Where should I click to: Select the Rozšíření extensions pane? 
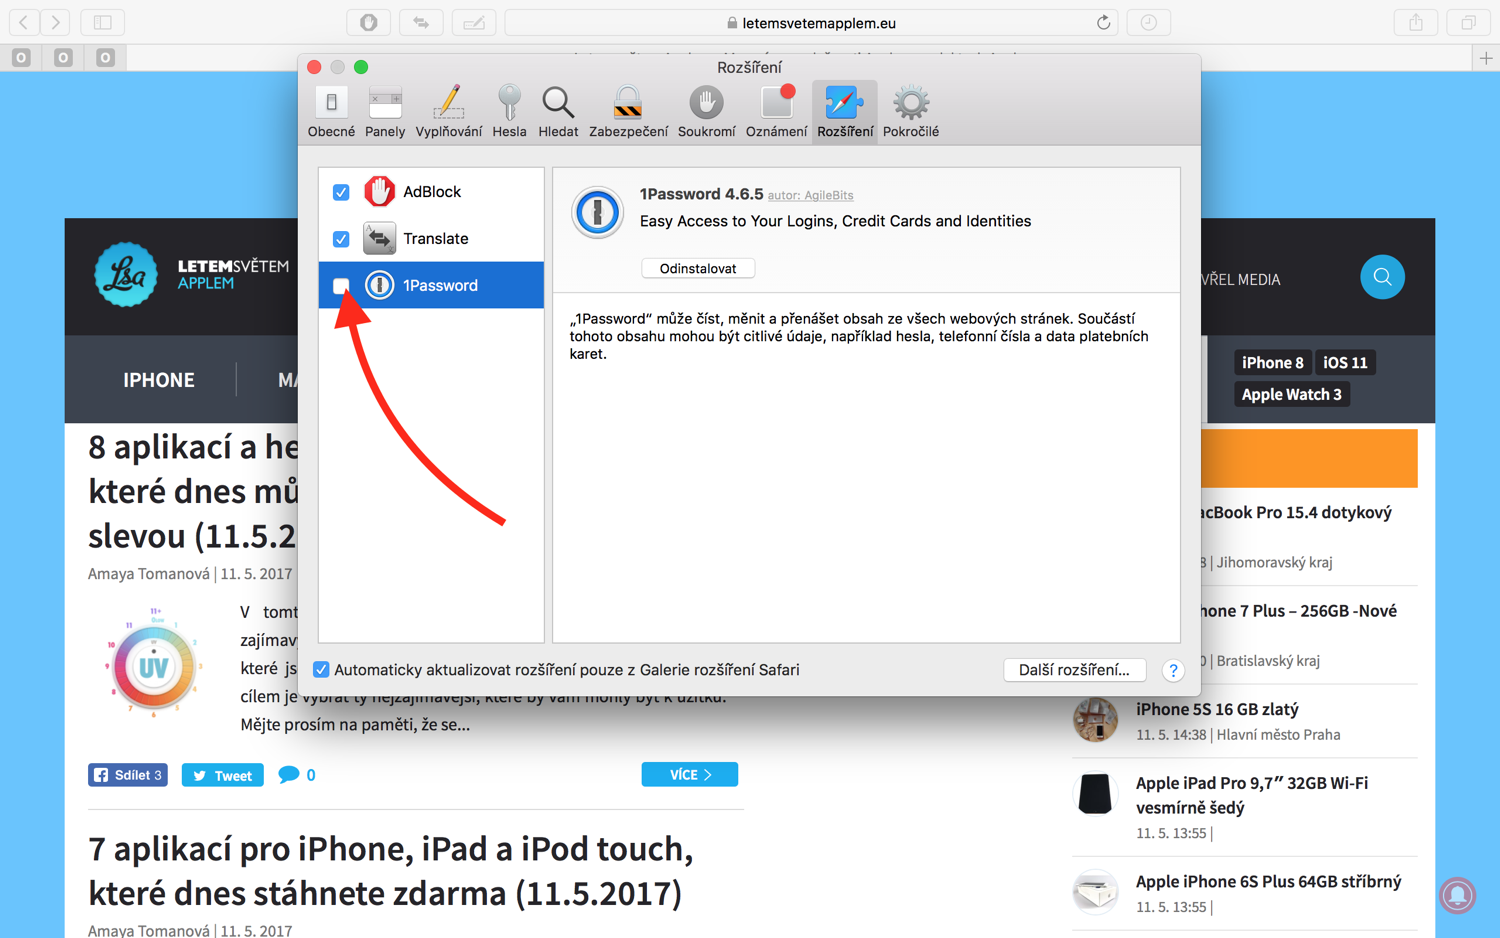click(845, 112)
